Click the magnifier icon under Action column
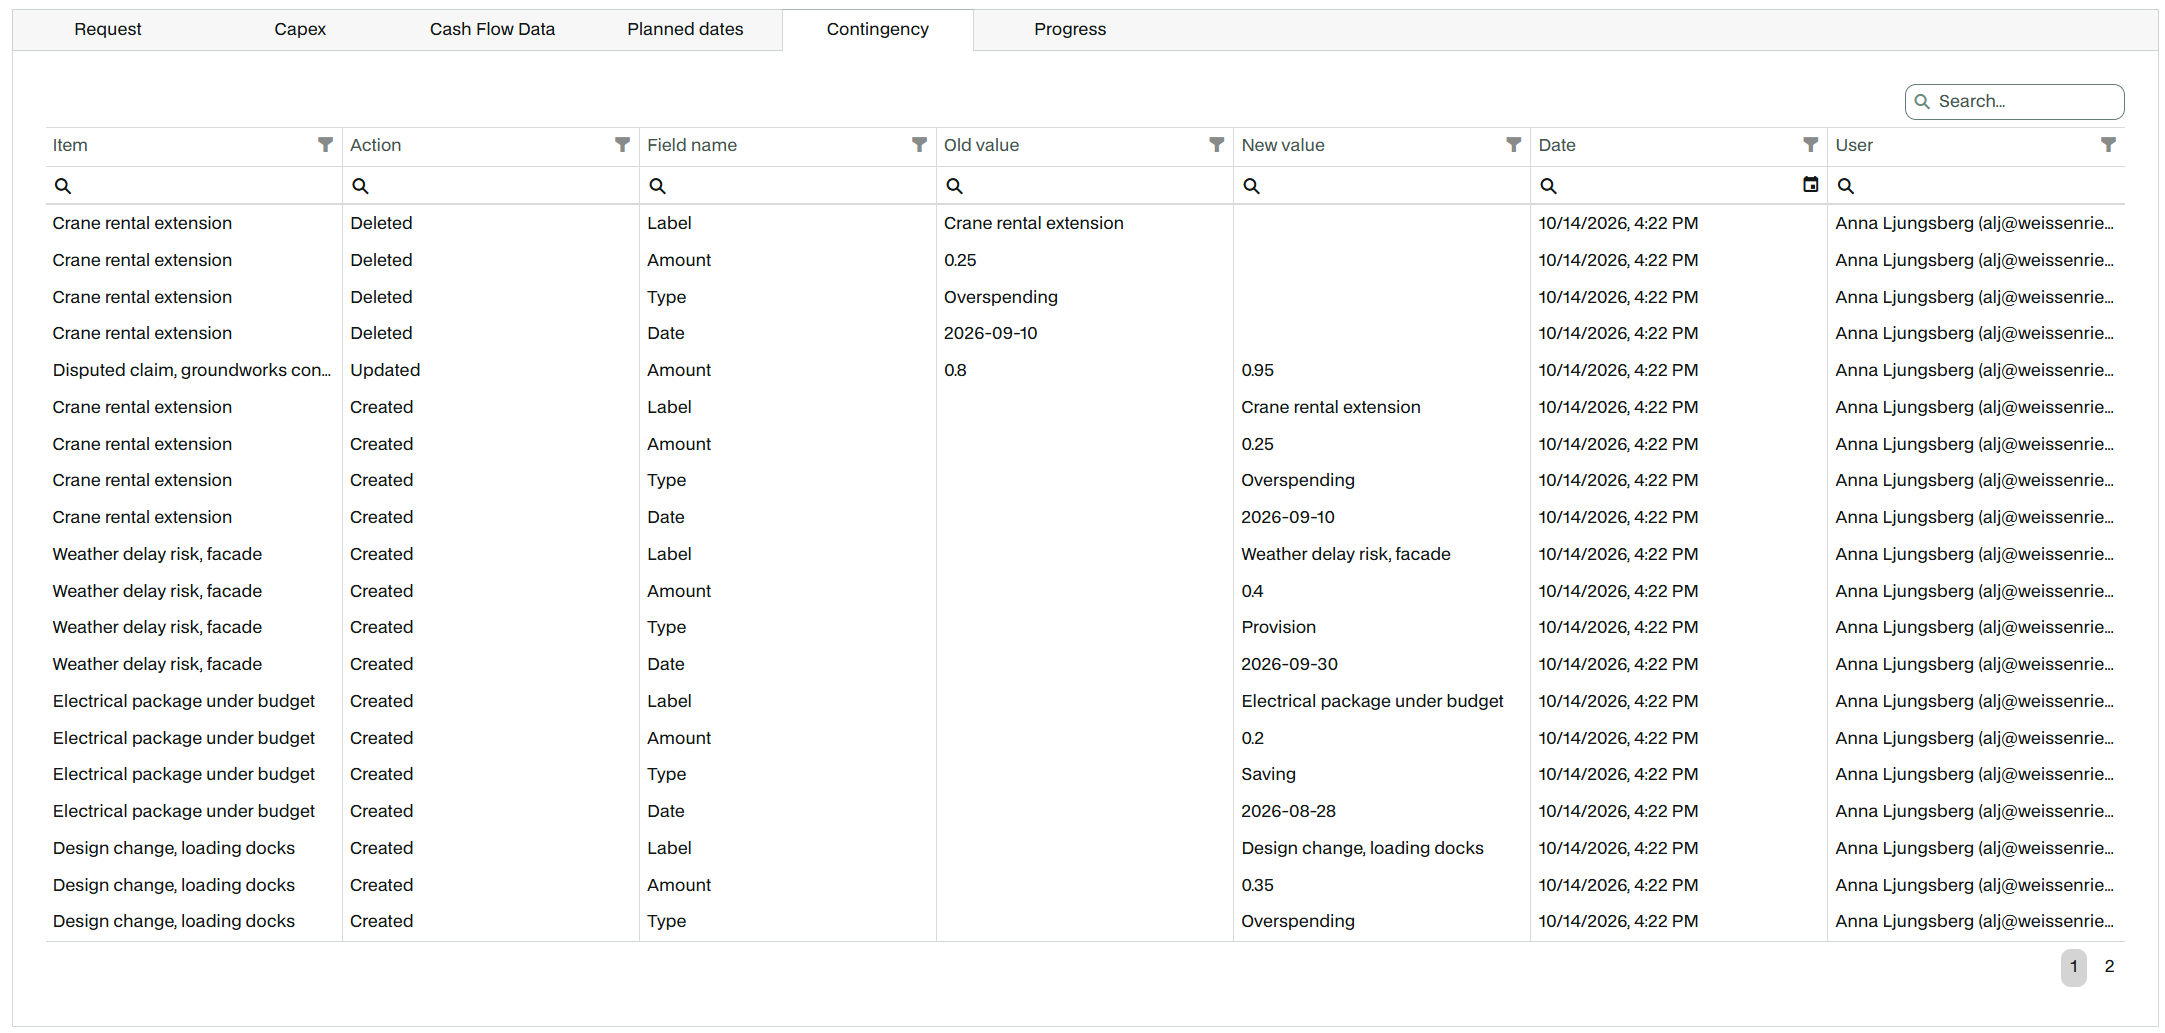2165x1033 pixels. 360,186
